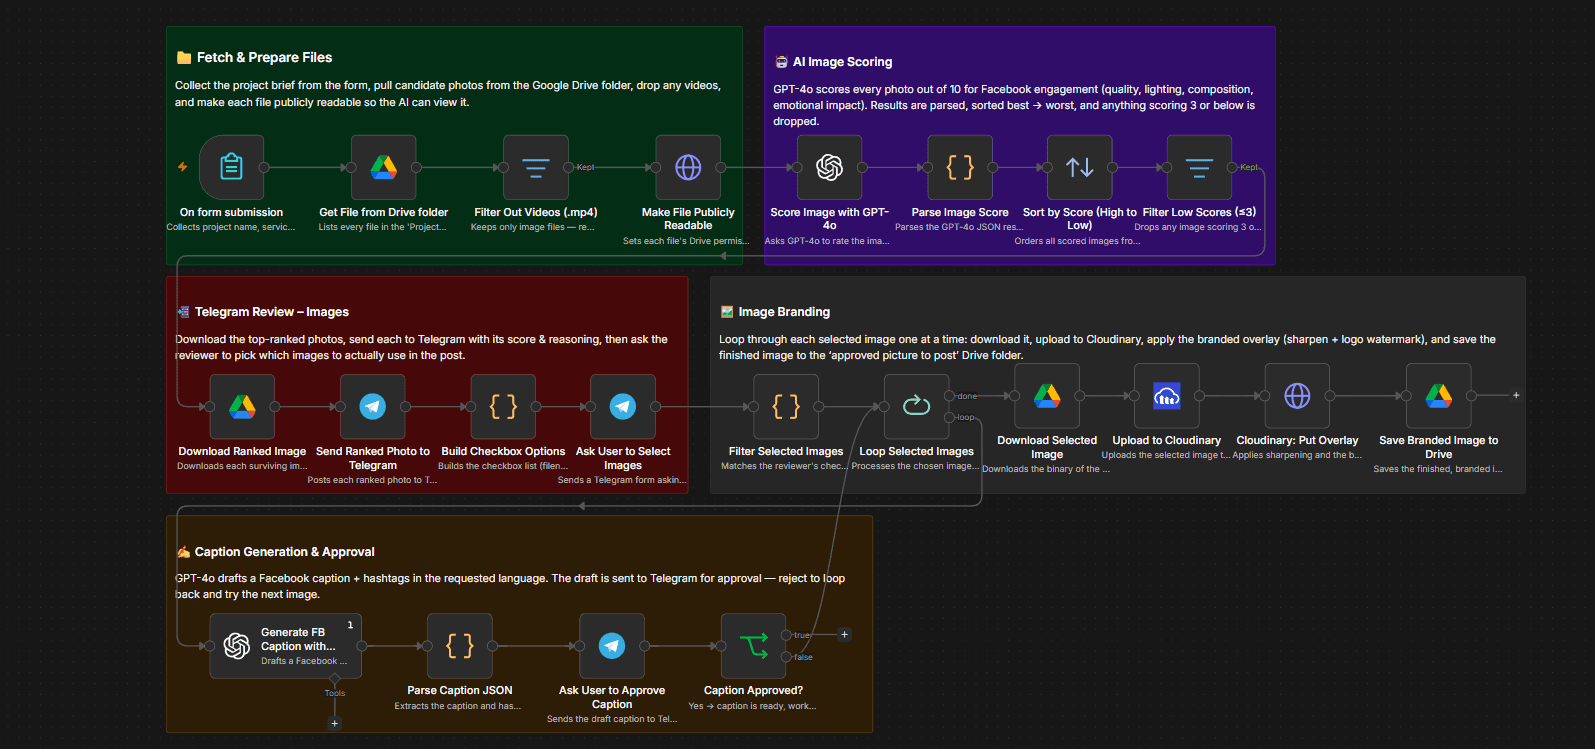This screenshot has height=749, width=1595.
Task: Open the Parse Caption JSON node
Action: (460, 646)
